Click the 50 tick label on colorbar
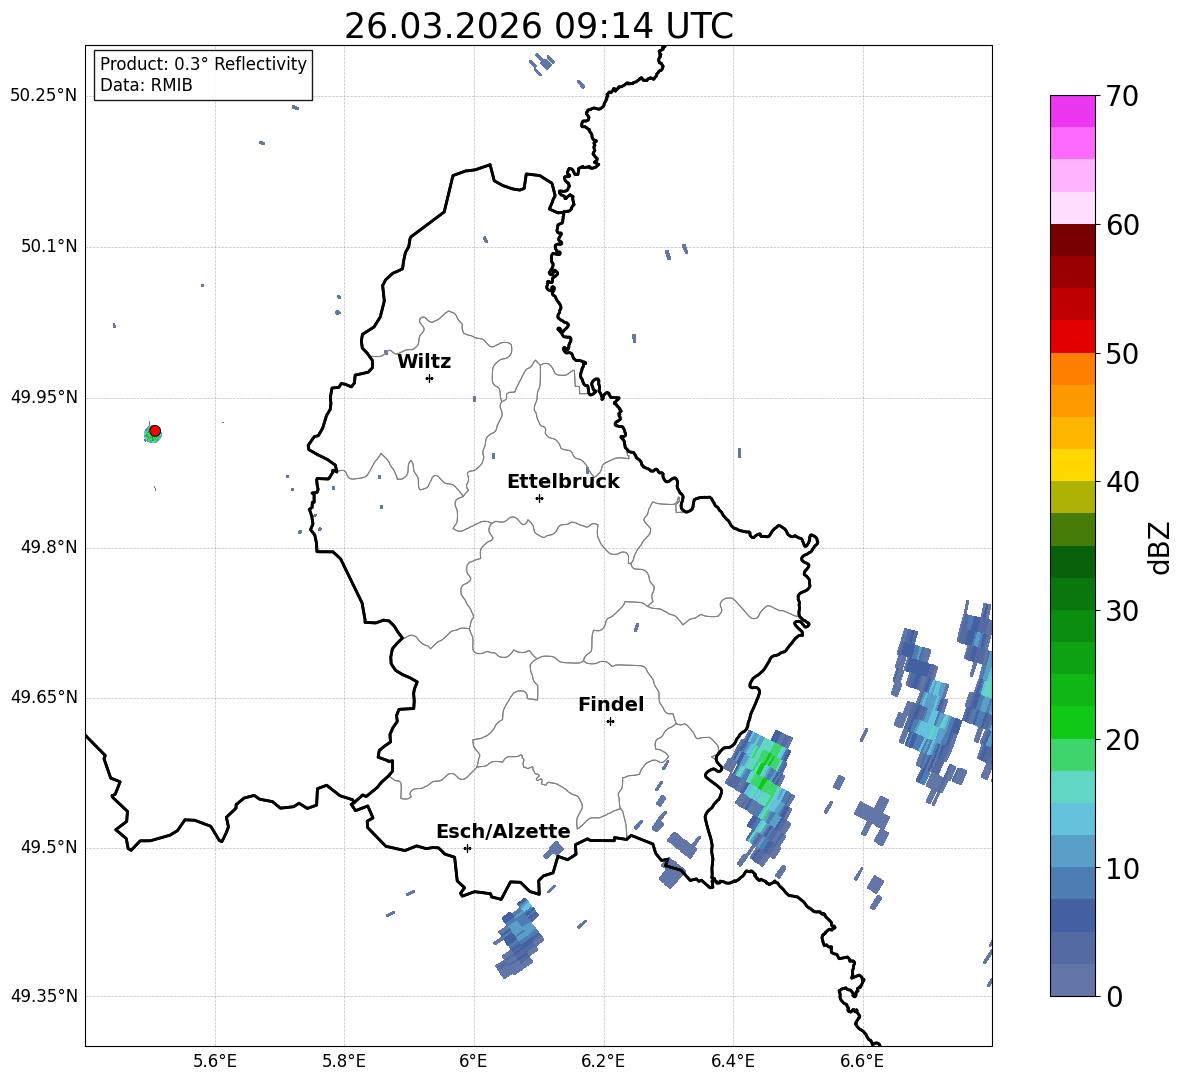Image resolution: width=1184 pixels, height=1081 pixels. pyautogui.click(x=1122, y=354)
